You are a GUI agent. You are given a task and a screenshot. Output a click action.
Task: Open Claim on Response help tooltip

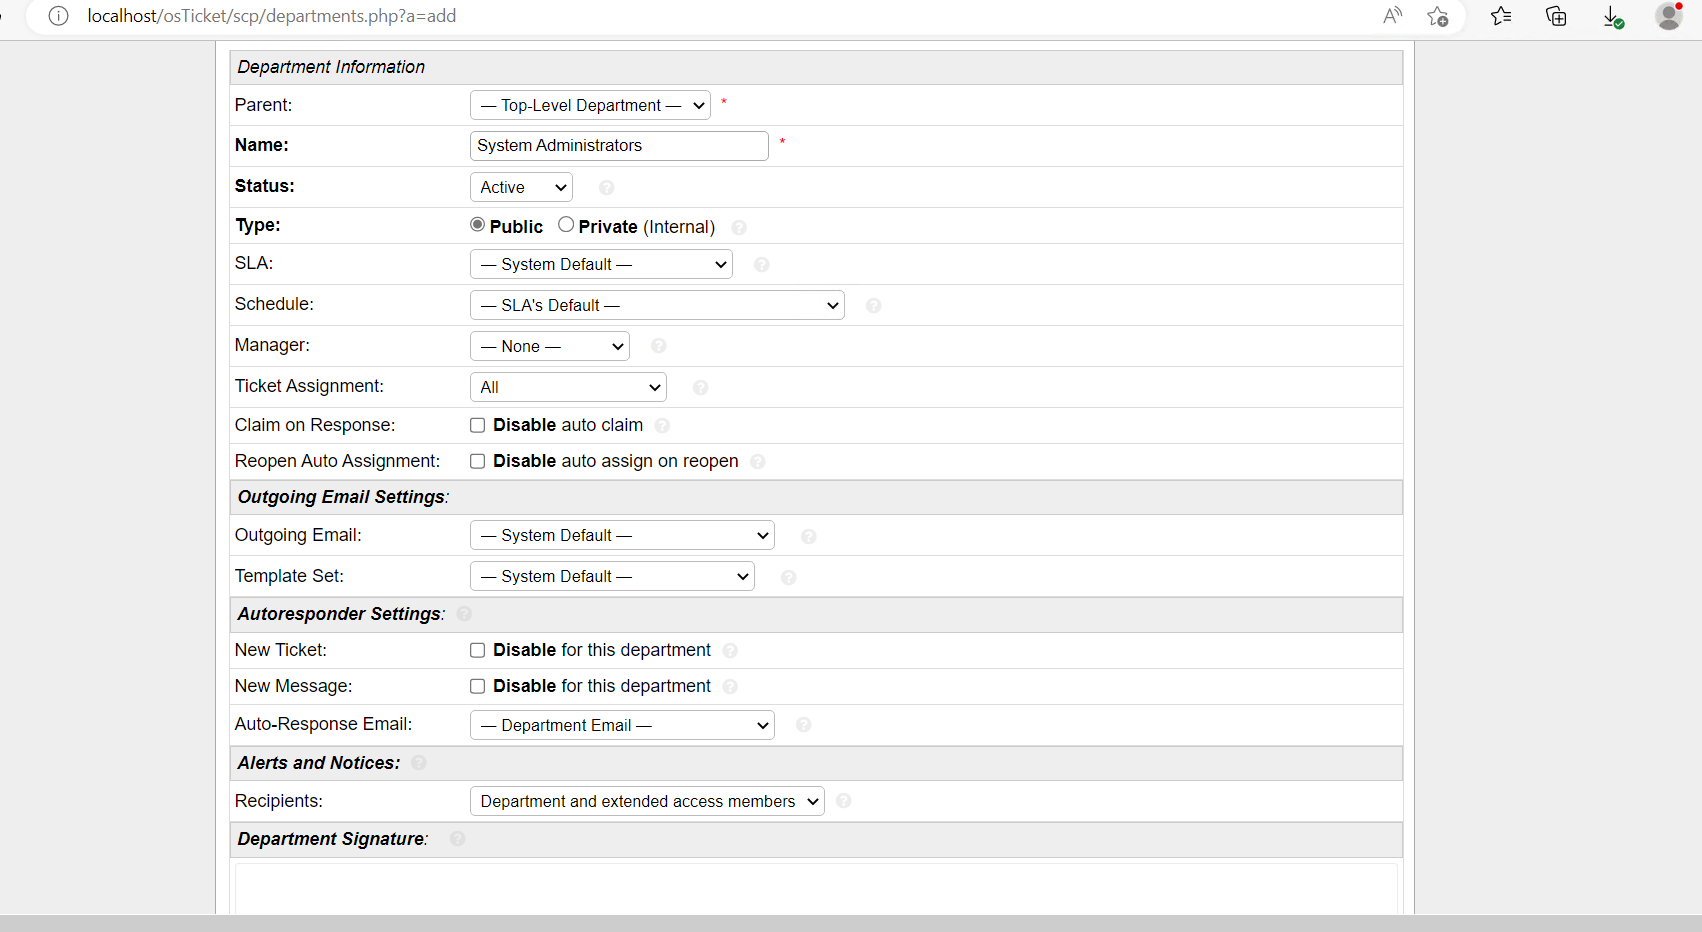(662, 426)
